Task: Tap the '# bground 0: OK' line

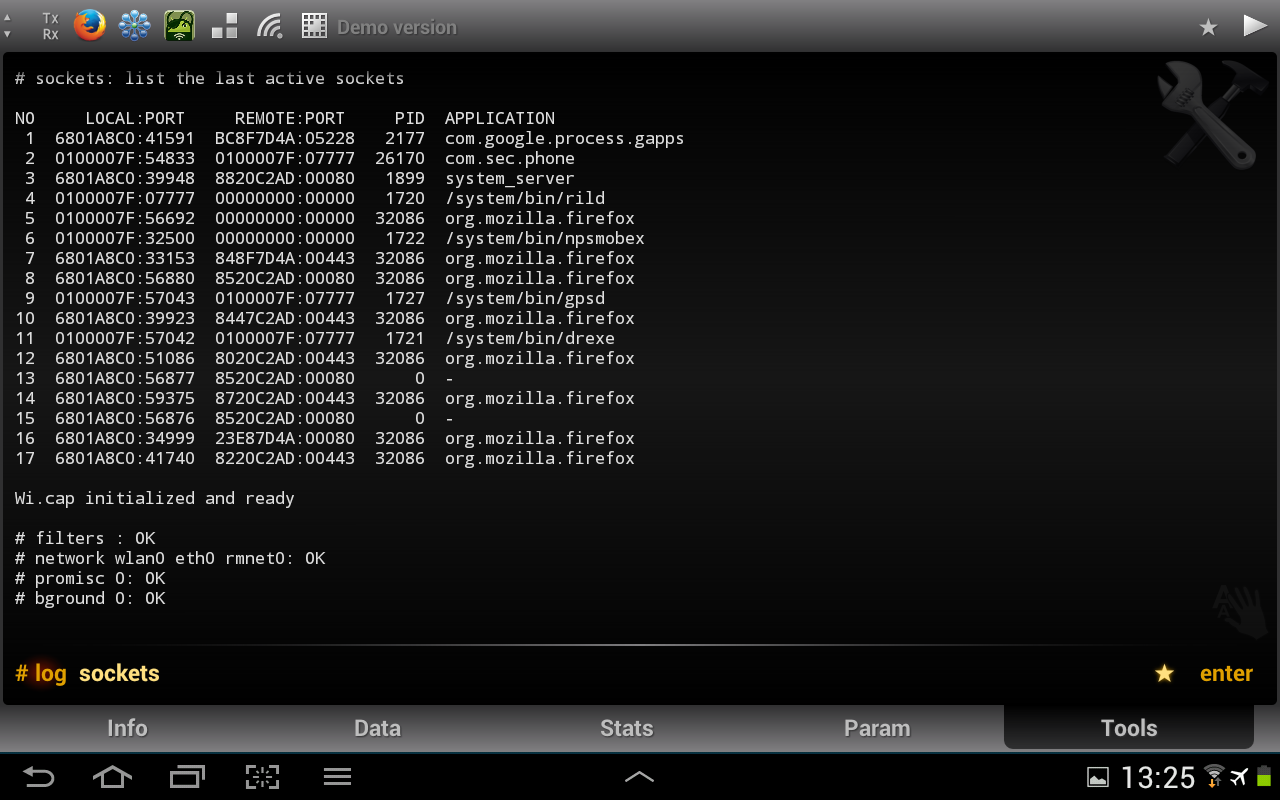Action: coord(90,598)
